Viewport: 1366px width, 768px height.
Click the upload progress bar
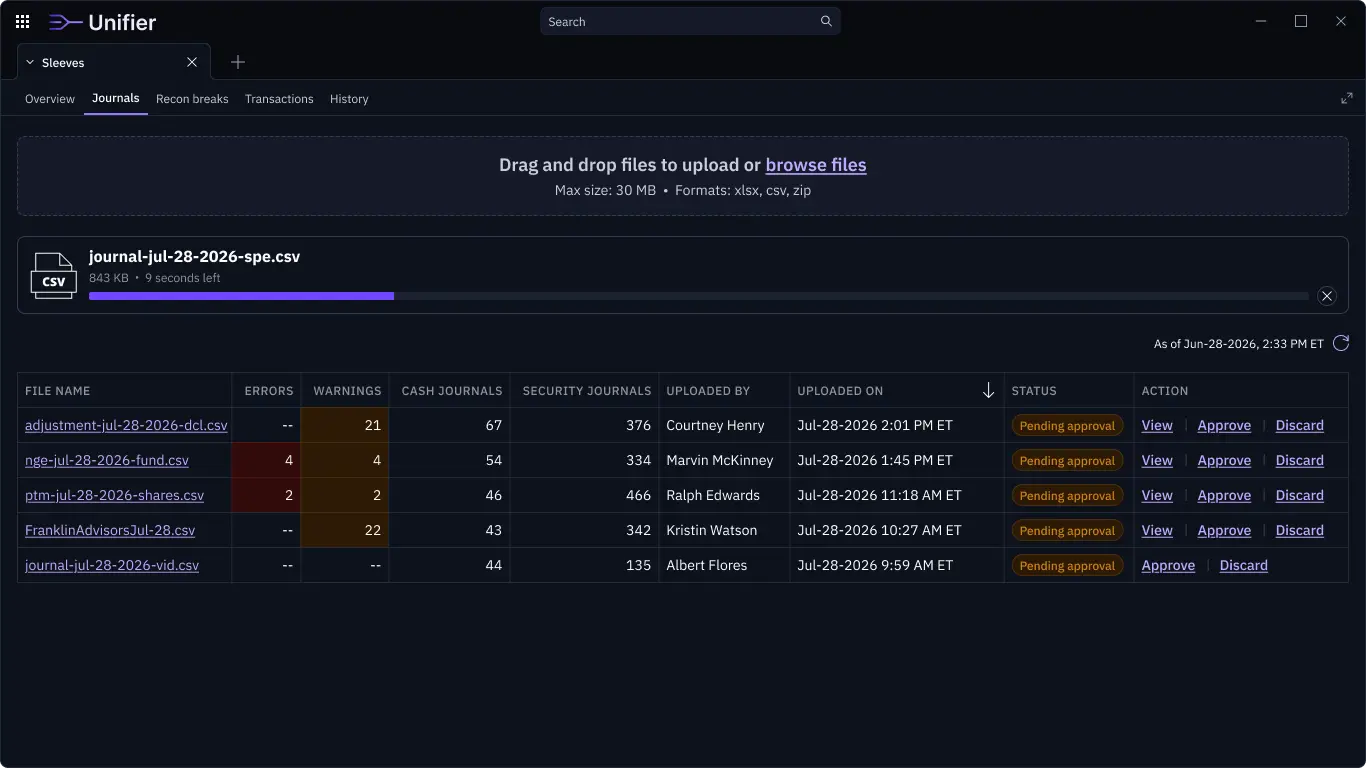click(699, 296)
